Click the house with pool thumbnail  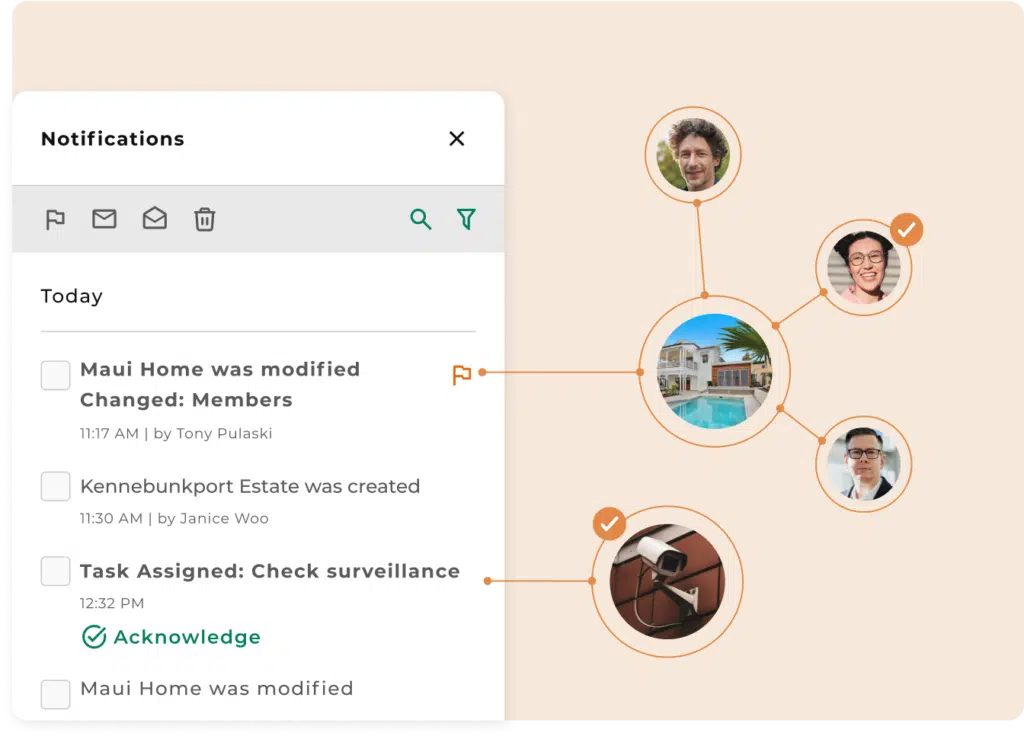[714, 371]
